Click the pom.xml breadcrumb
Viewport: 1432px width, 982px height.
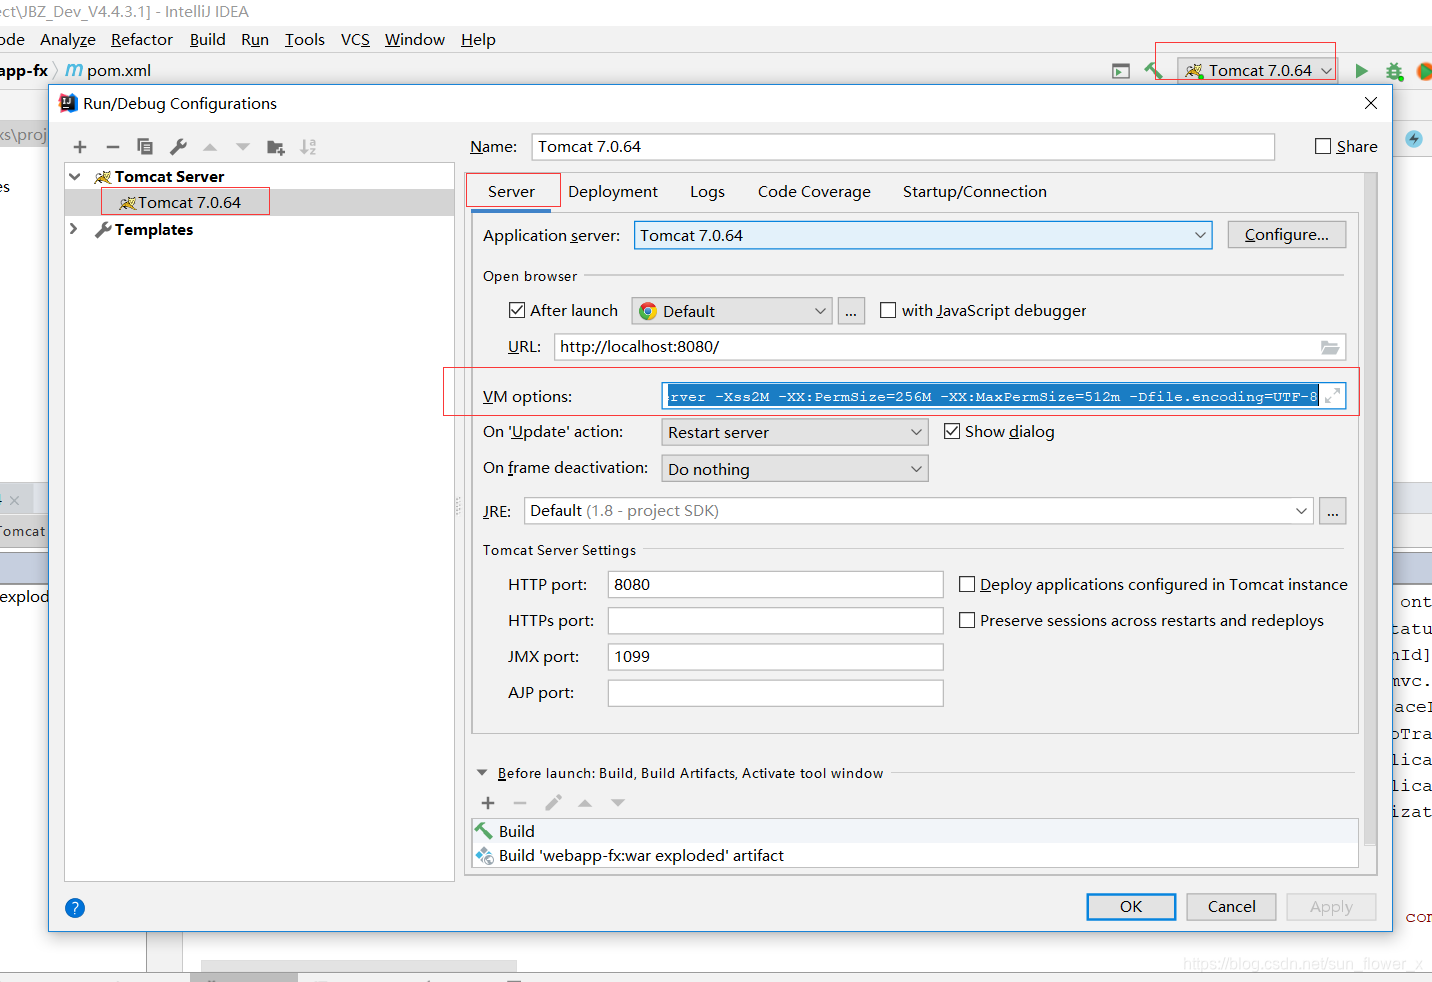[109, 71]
